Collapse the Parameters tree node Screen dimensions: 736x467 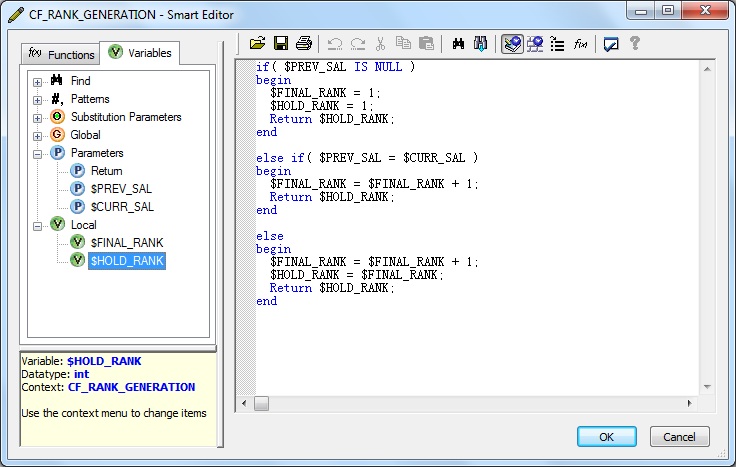pos(38,154)
